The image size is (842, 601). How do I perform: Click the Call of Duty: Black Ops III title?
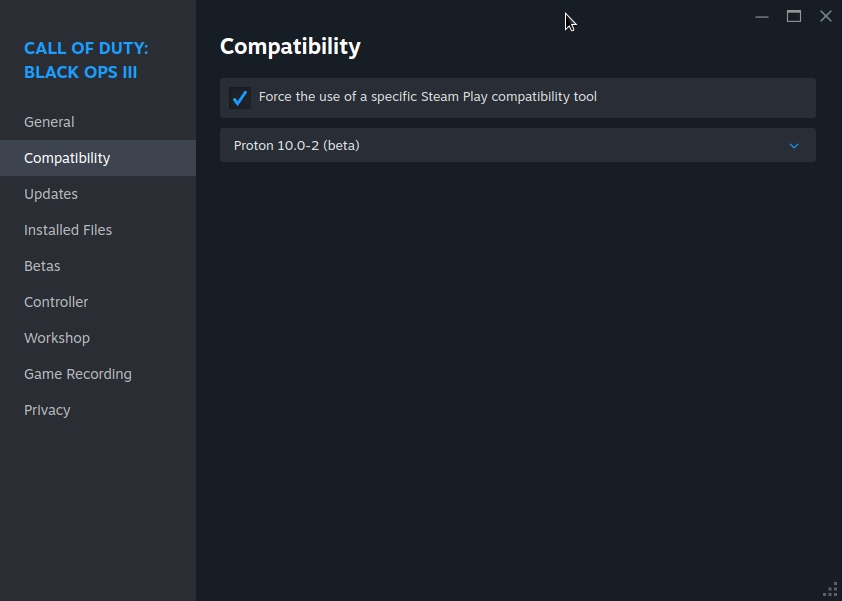(x=86, y=60)
